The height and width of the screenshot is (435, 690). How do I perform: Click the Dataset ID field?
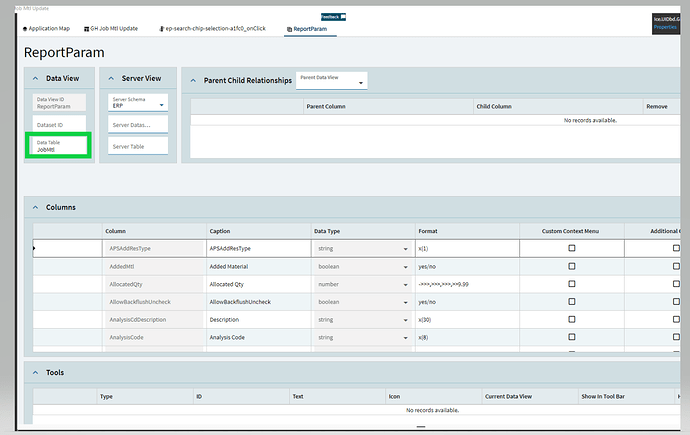tap(59, 125)
